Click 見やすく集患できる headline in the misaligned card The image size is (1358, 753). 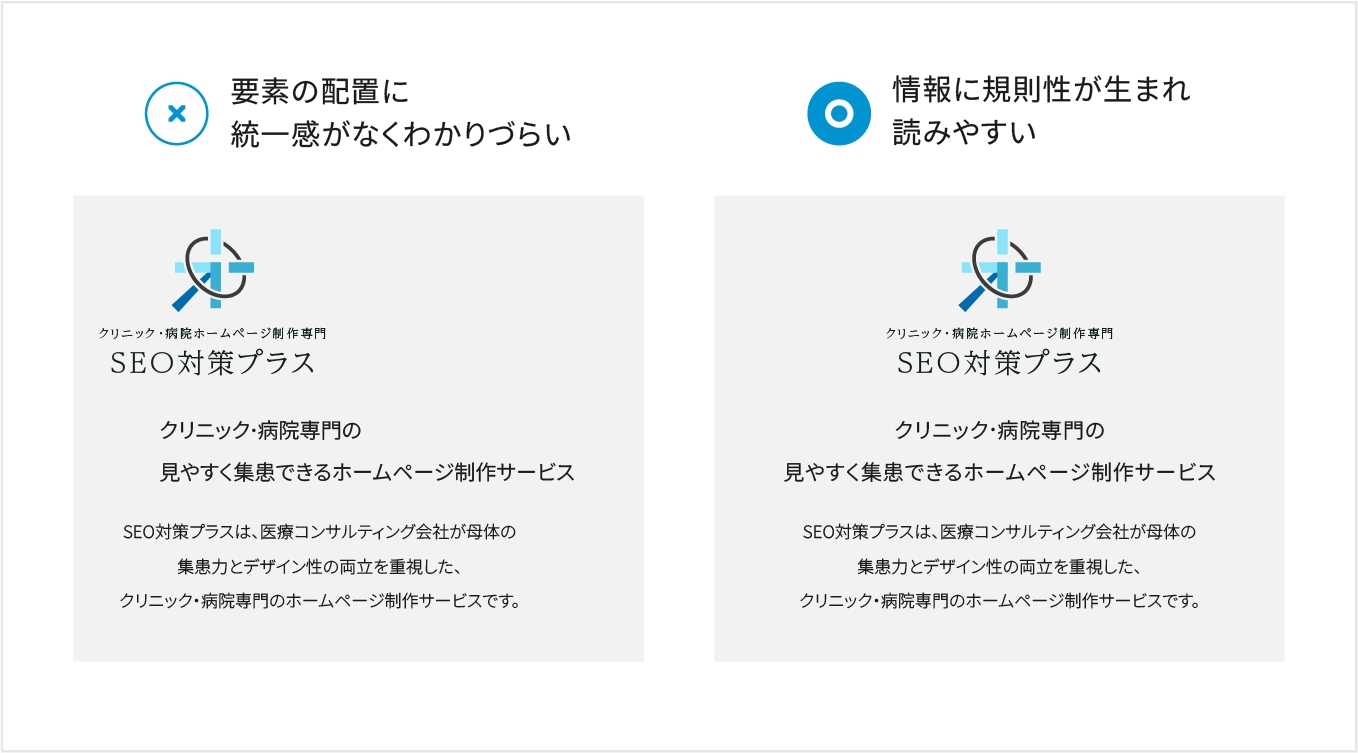click(368, 473)
